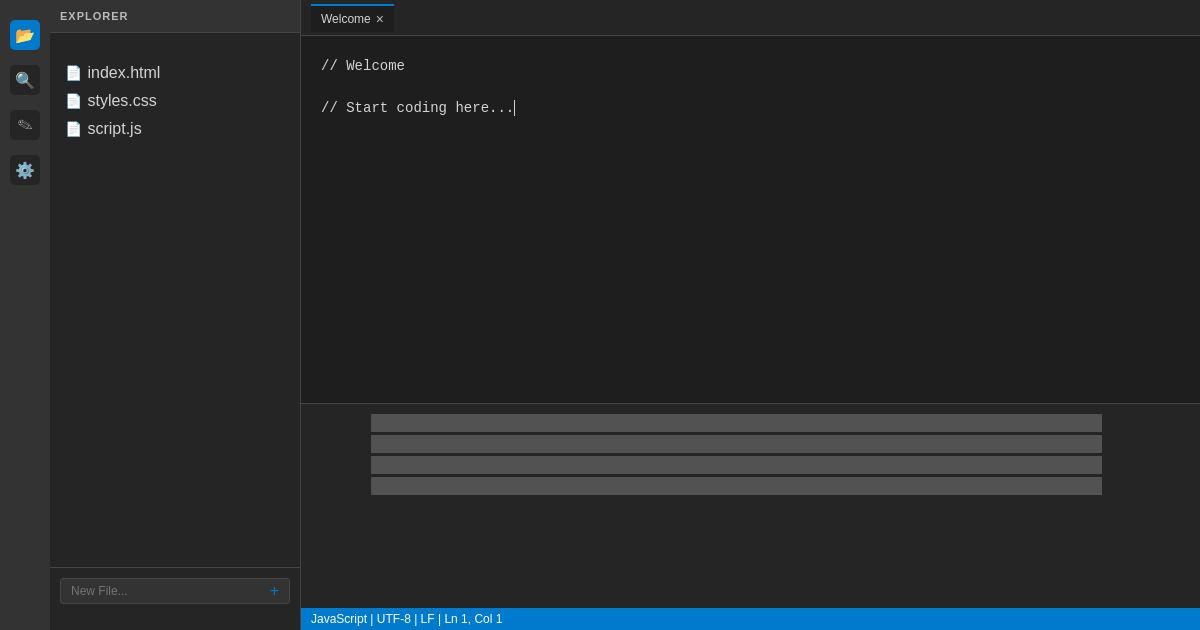Open the index.html file

pyautogui.click(x=124, y=73)
